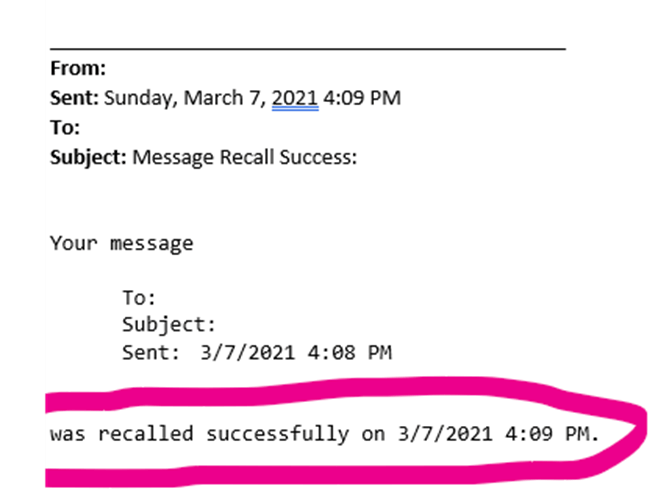Click the Sunday, March 7 date text
Viewport: 658px width, 489px height.
point(182,99)
